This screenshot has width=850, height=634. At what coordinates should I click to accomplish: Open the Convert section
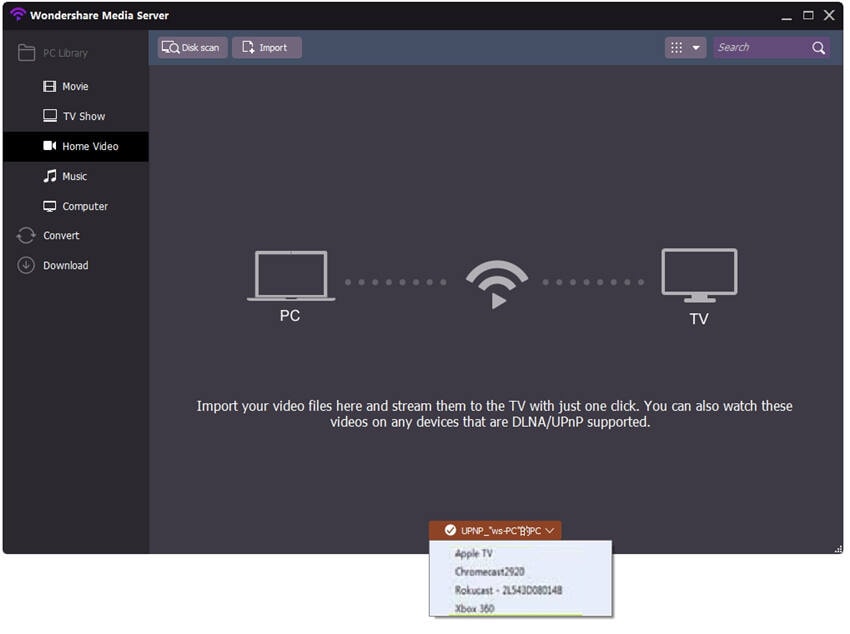75,236
